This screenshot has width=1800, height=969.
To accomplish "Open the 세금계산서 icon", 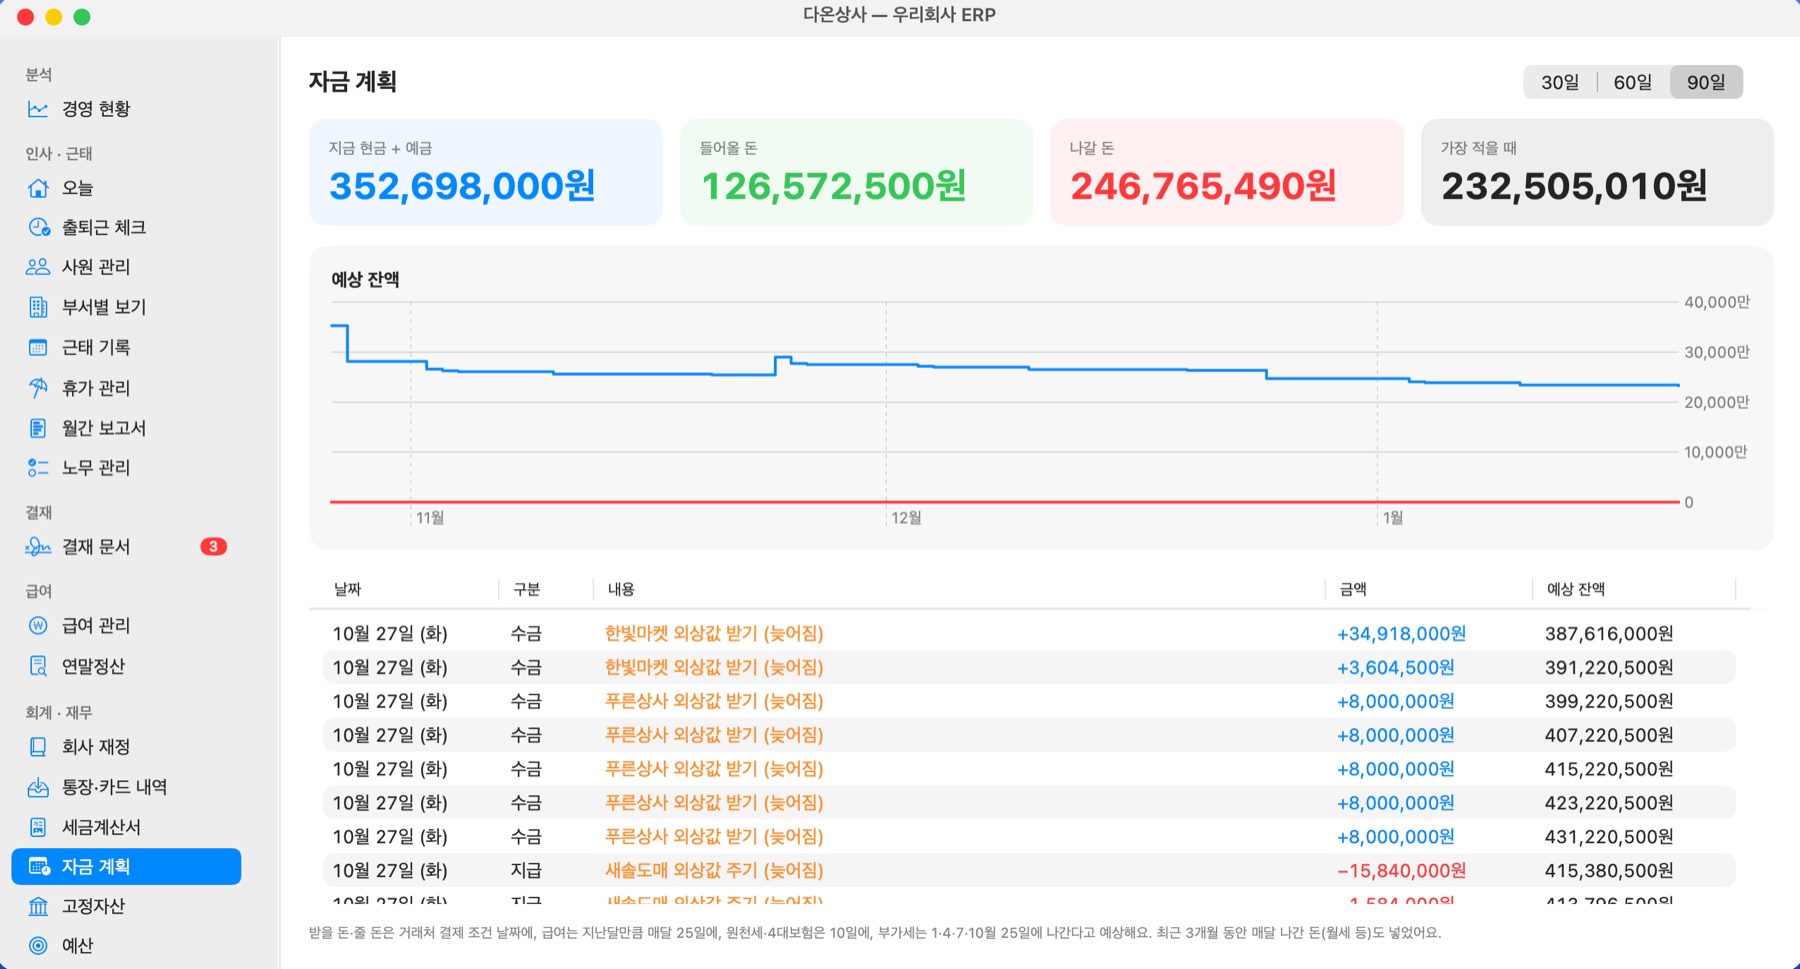I will pyautogui.click(x=38, y=827).
